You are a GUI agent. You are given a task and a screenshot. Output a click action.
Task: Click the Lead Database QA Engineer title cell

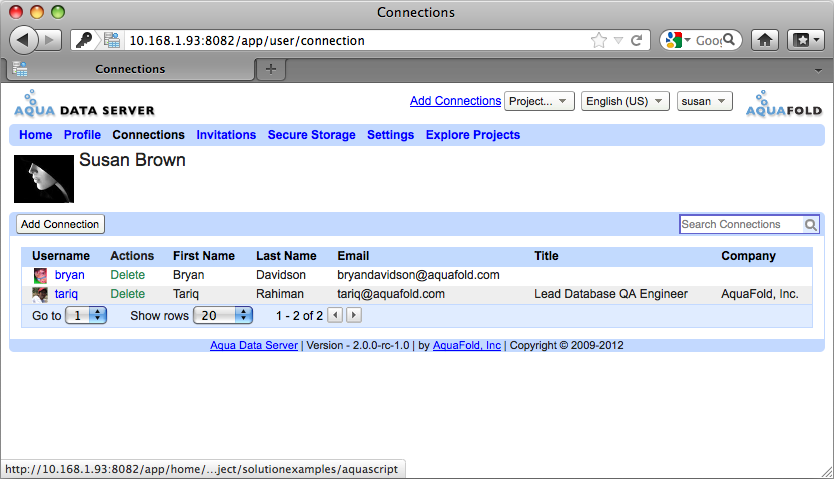611,294
